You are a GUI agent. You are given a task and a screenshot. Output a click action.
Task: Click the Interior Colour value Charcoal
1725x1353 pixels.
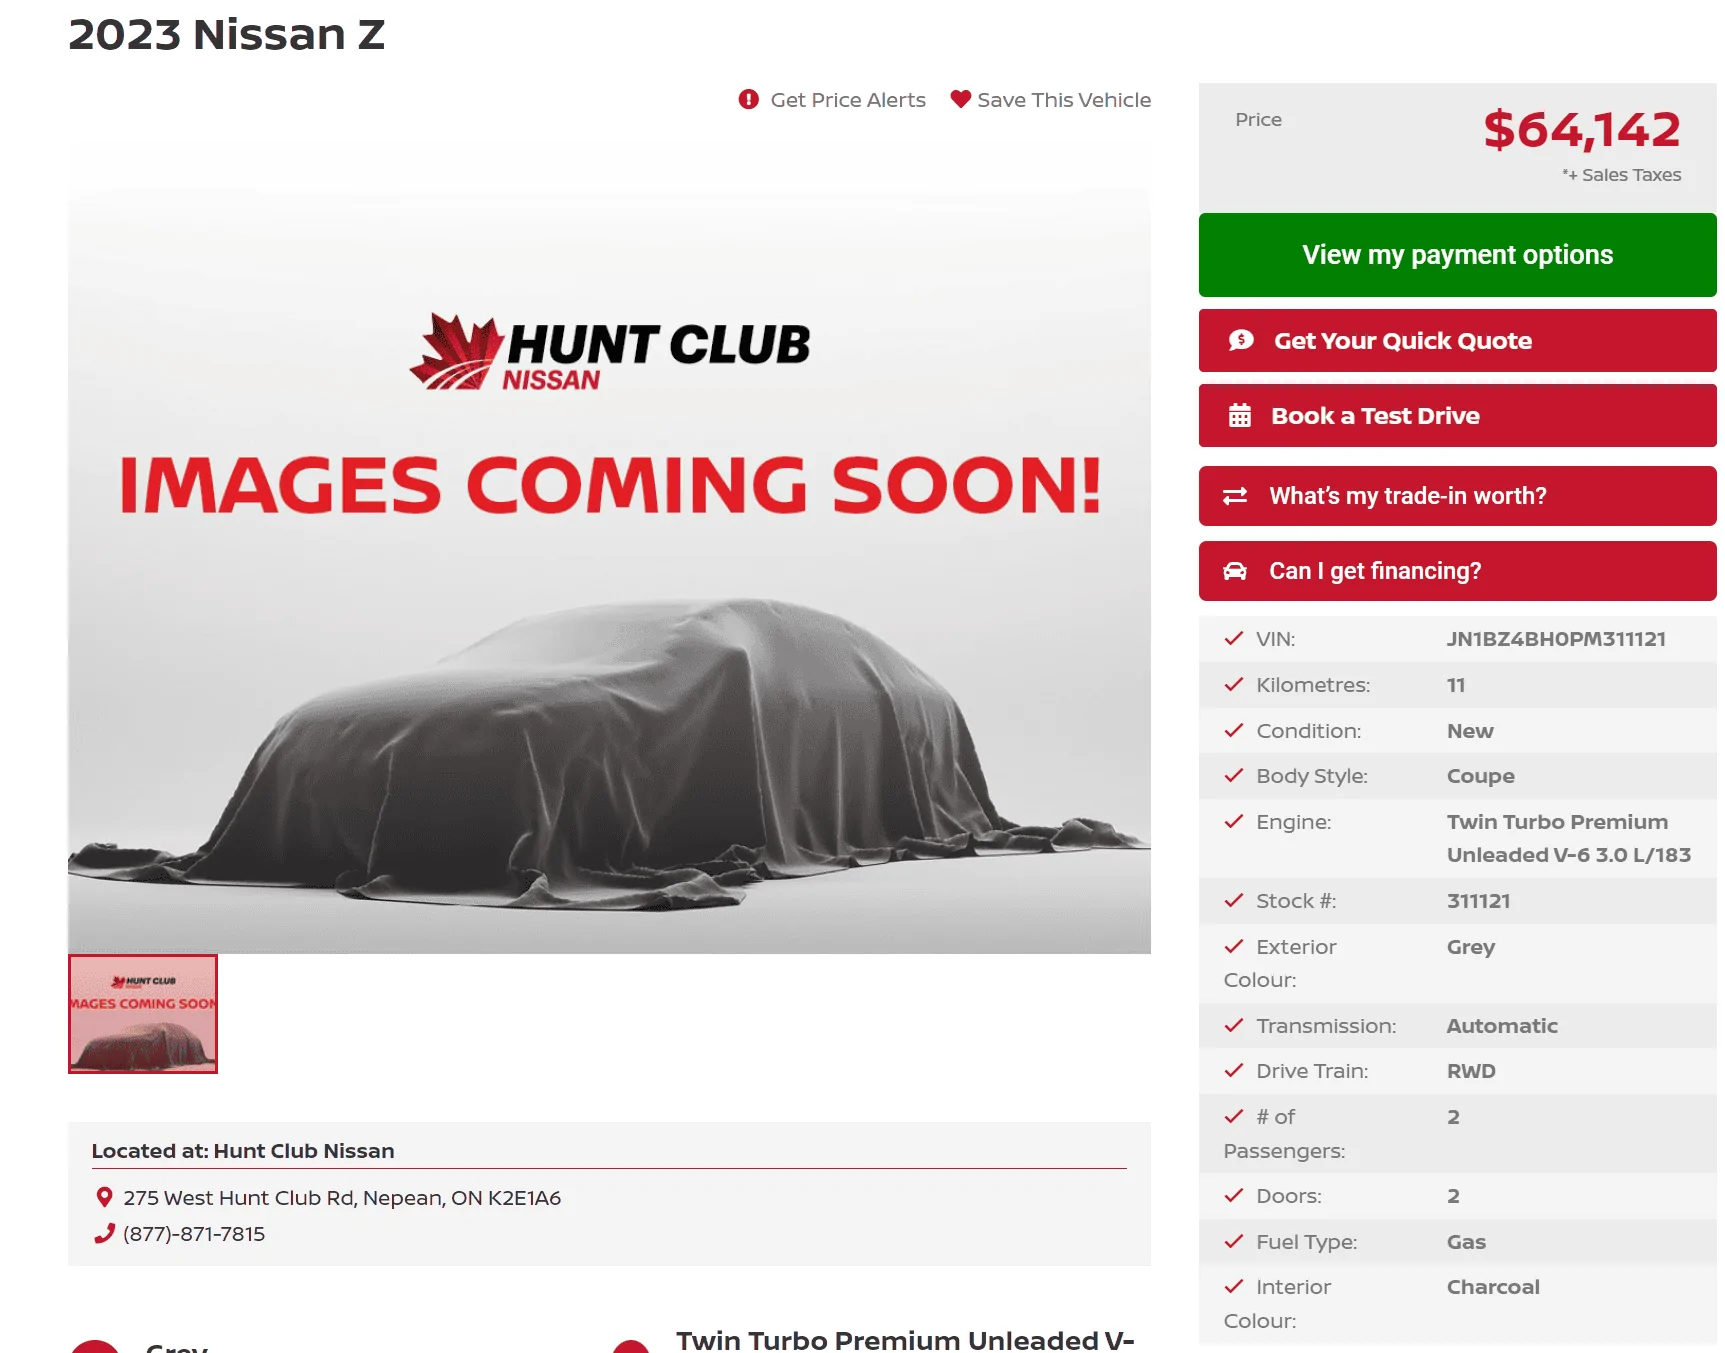pos(1493,1287)
